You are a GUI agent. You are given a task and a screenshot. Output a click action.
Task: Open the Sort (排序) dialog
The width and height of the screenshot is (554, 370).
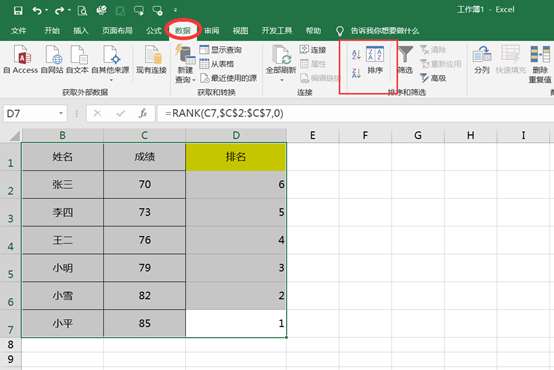(375, 60)
